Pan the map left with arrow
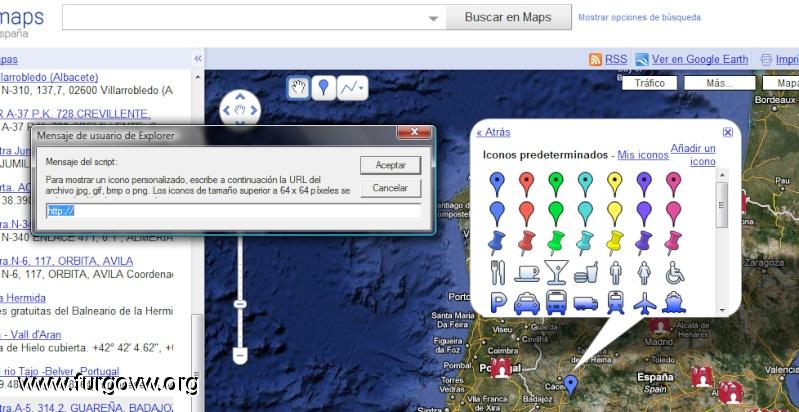 pos(227,110)
